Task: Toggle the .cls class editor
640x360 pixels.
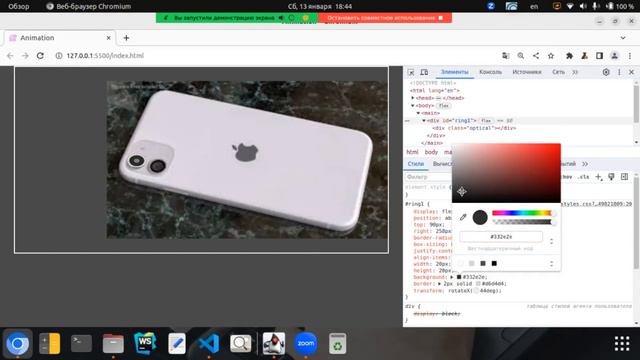Action: 584,177
